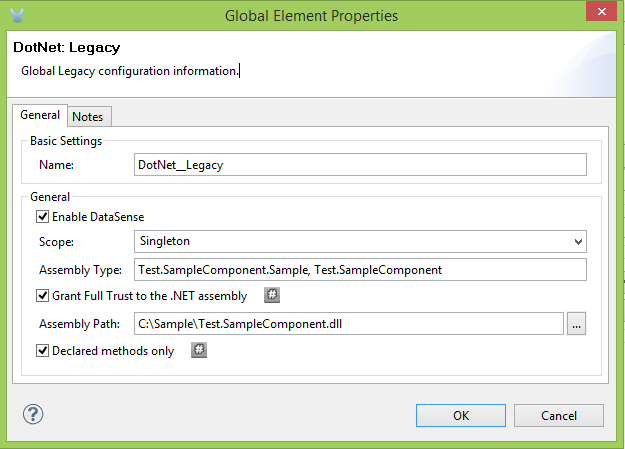Click the expression icon beside Declared methods only
Image resolution: width=625 pixels, height=449 pixels.
click(198, 350)
